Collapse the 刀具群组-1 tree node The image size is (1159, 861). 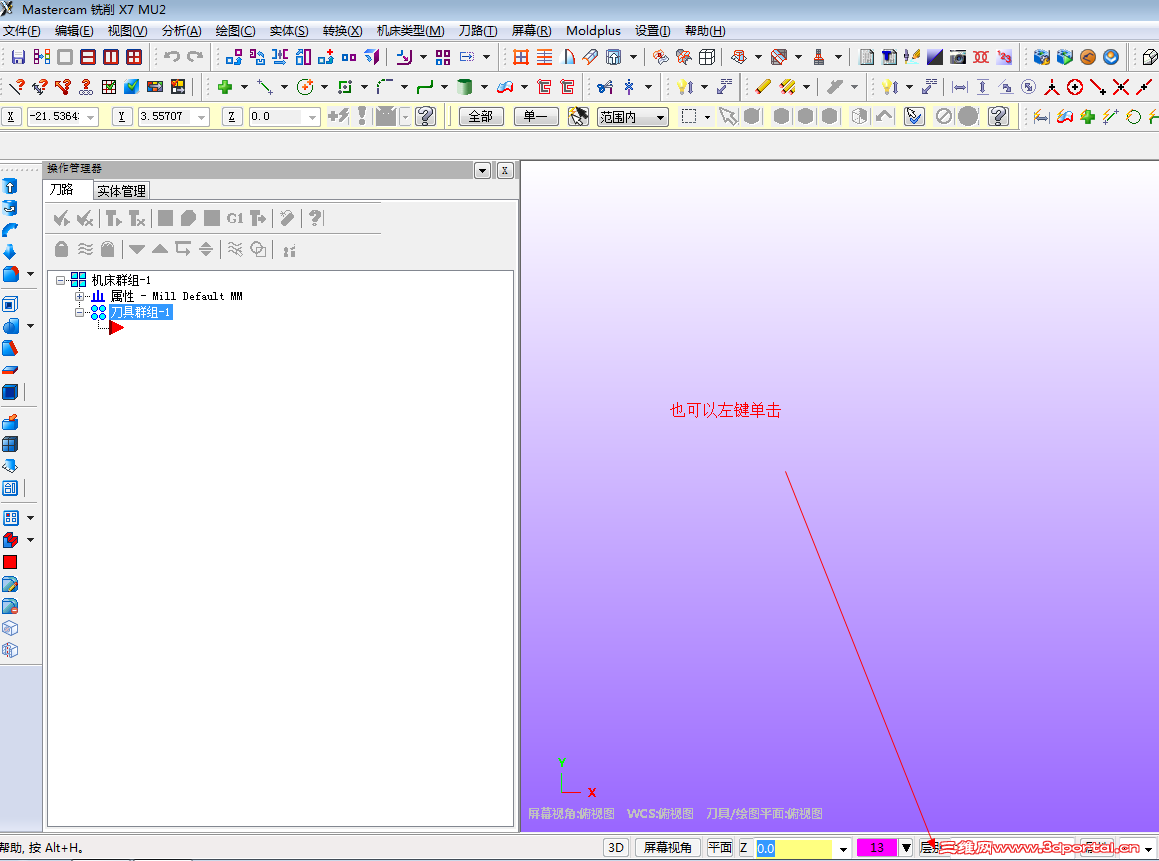(x=79, y=313)
